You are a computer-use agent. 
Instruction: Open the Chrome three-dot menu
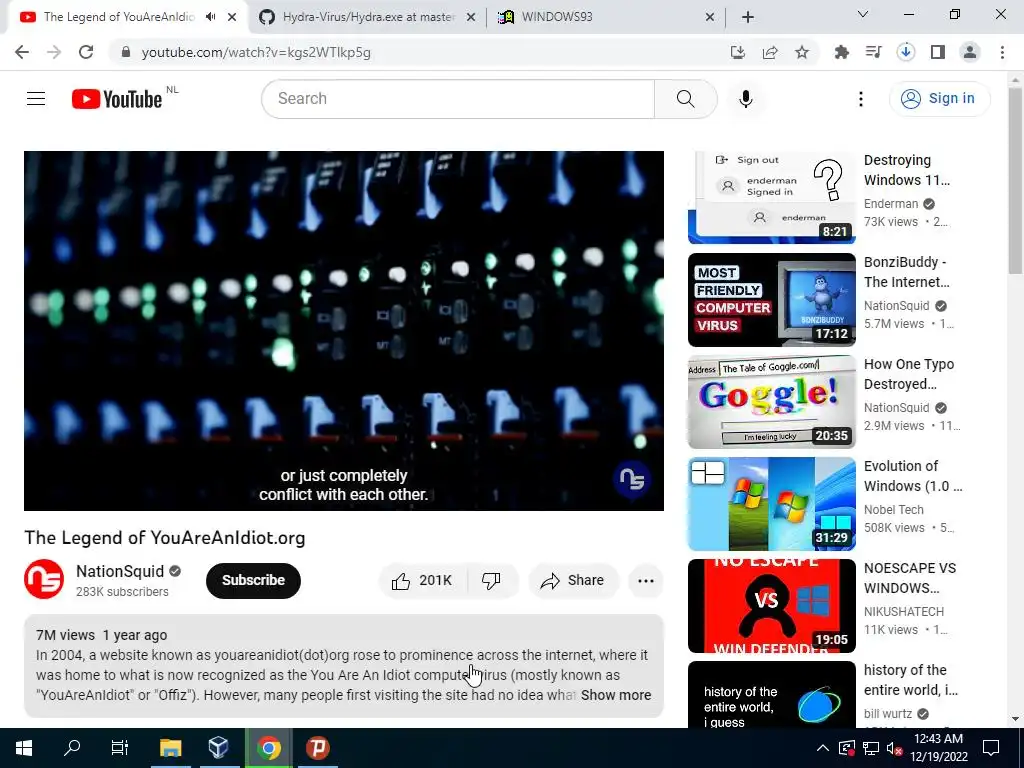(1002, 52)
